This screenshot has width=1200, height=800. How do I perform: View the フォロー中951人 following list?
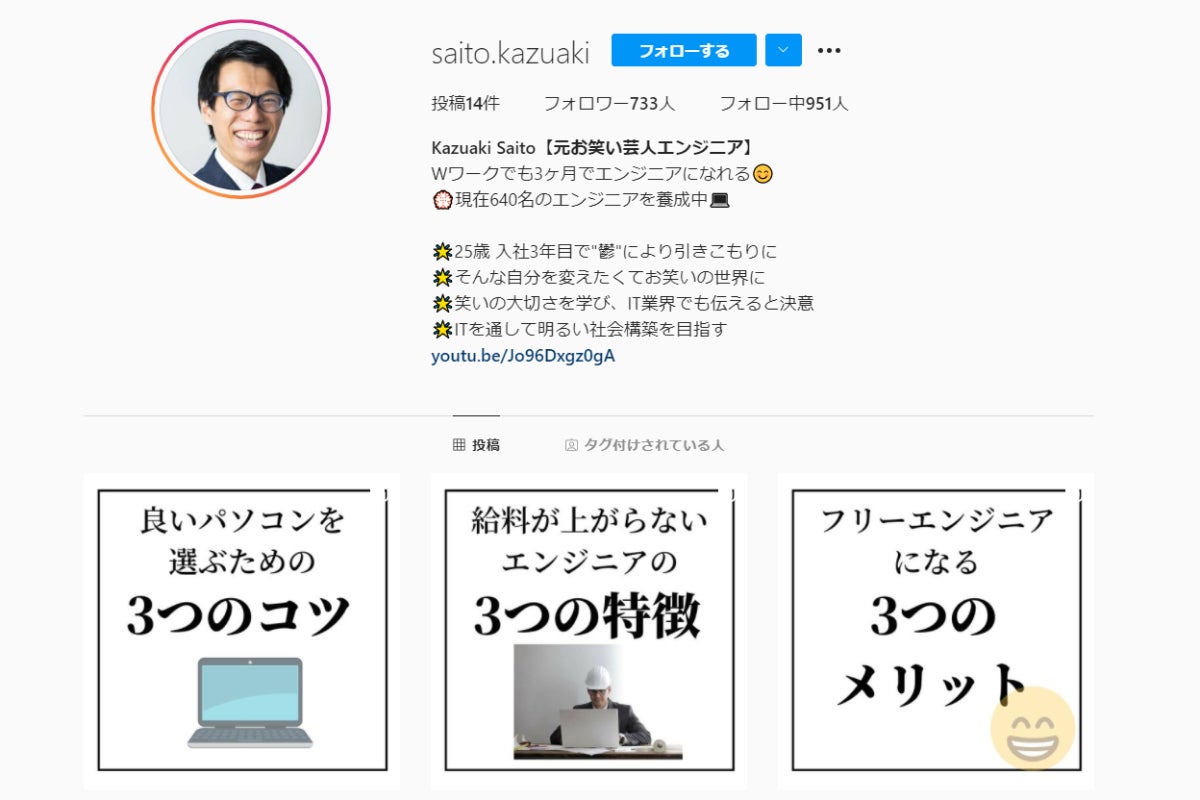pyautogui.click(x=784, y=103)
